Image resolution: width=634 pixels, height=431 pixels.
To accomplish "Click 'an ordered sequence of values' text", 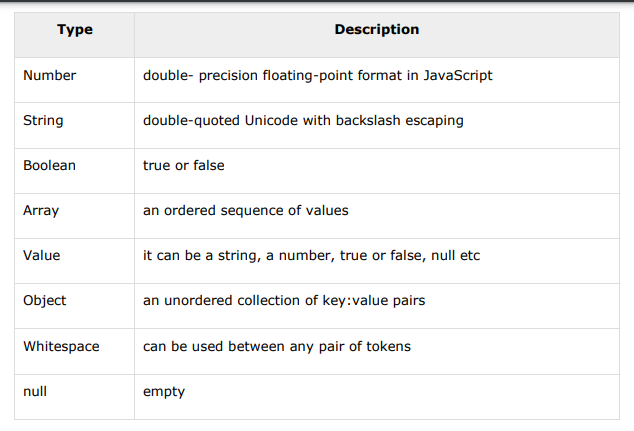I will [x=245, y=210].
